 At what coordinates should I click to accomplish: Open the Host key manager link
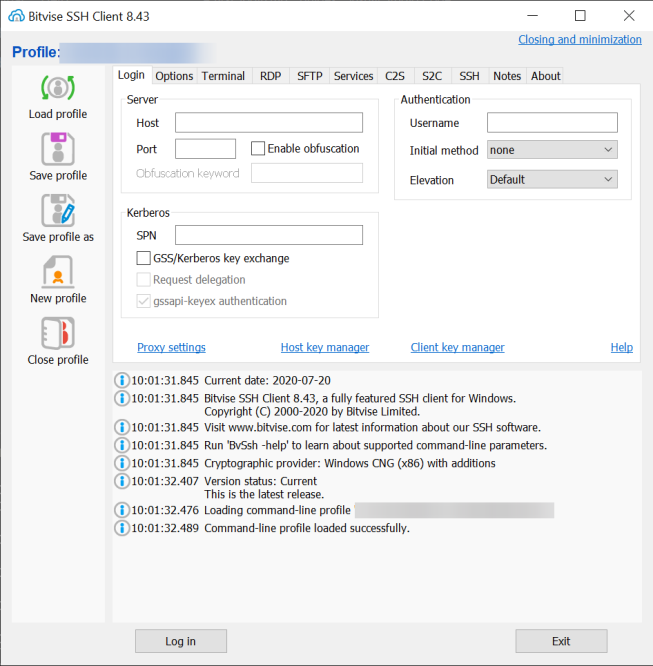[325, 348]
